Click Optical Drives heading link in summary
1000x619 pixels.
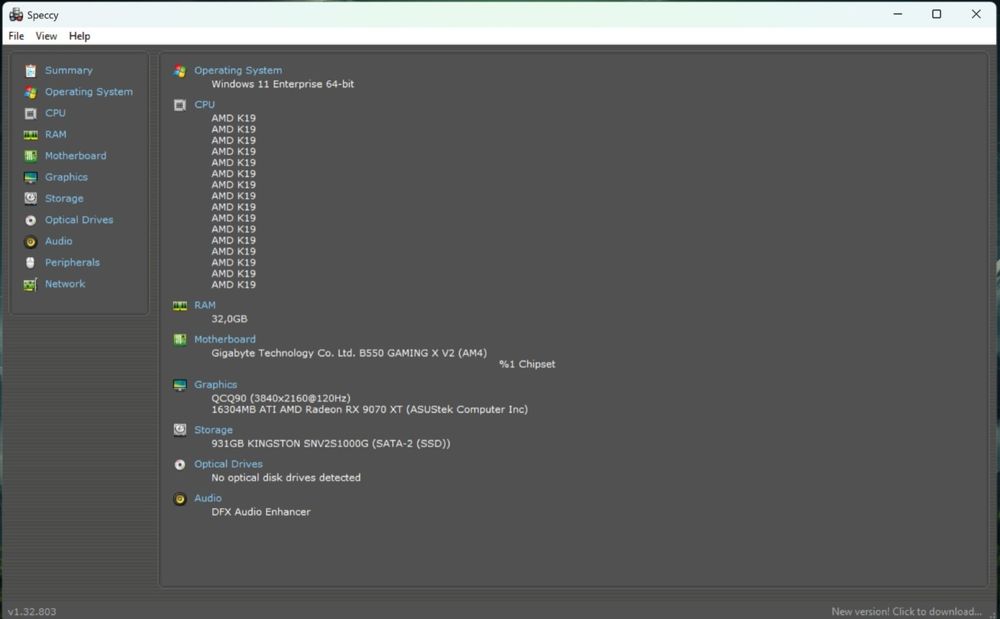pyautogui.click(x=228, y=464)
